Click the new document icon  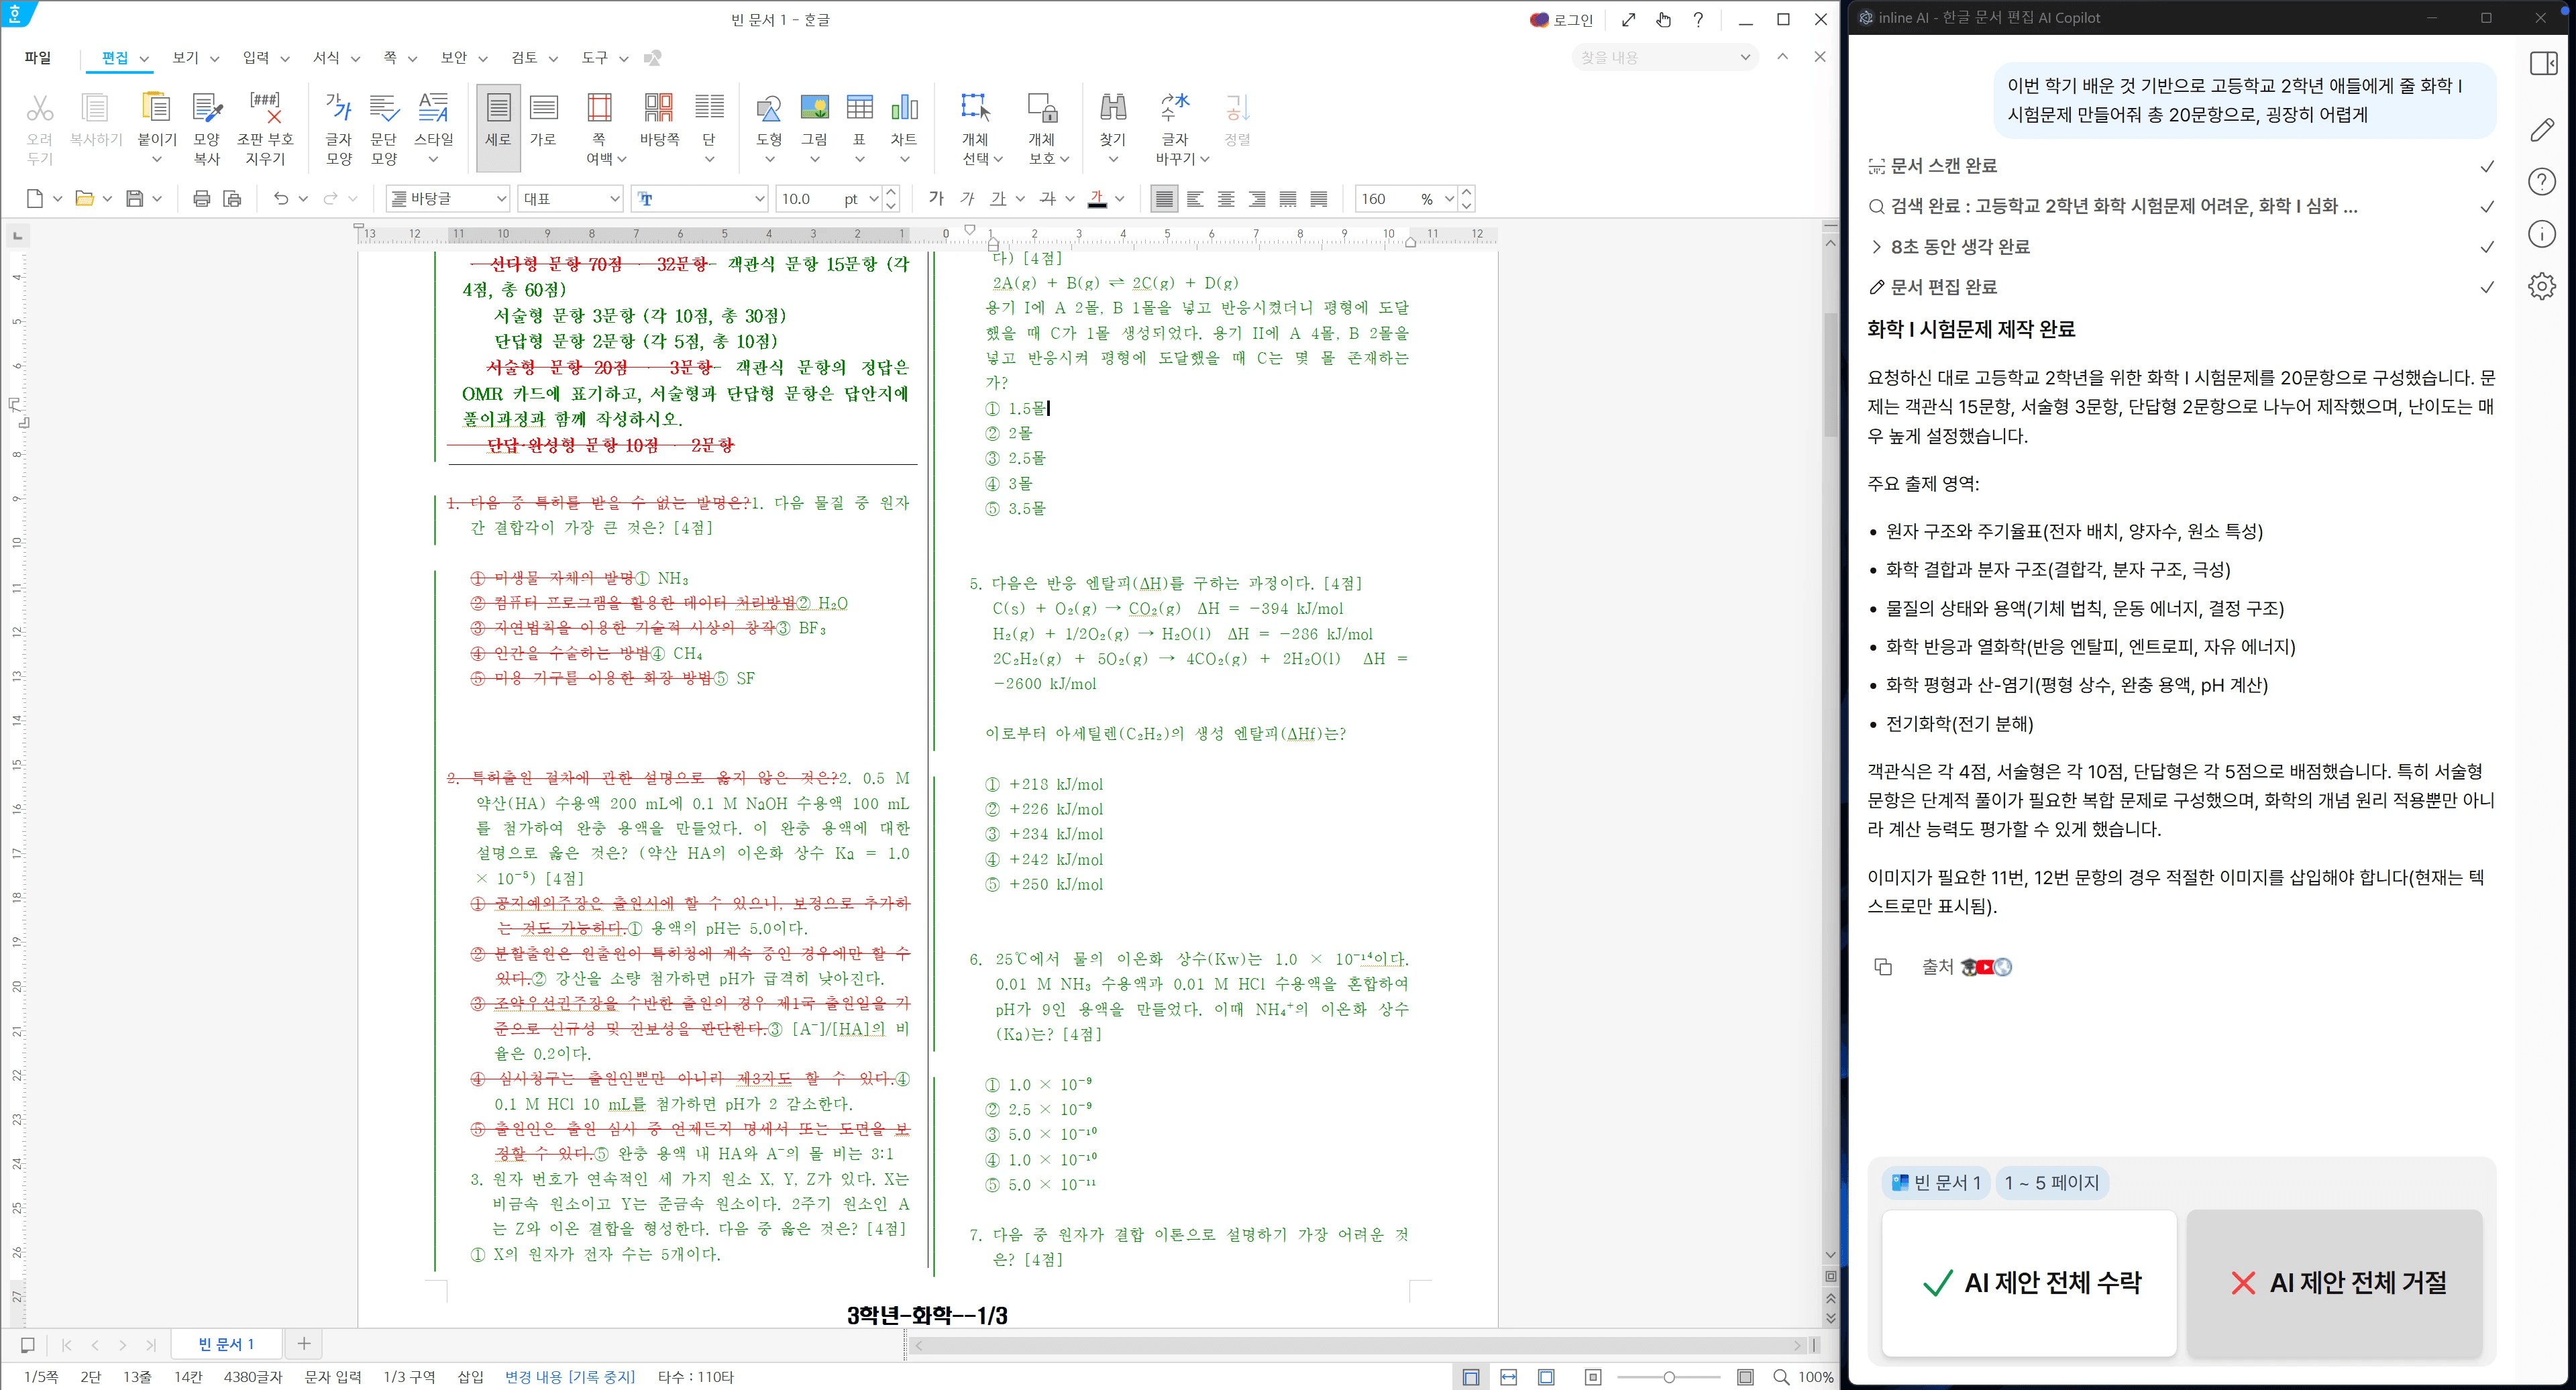(x=34, y=199)
